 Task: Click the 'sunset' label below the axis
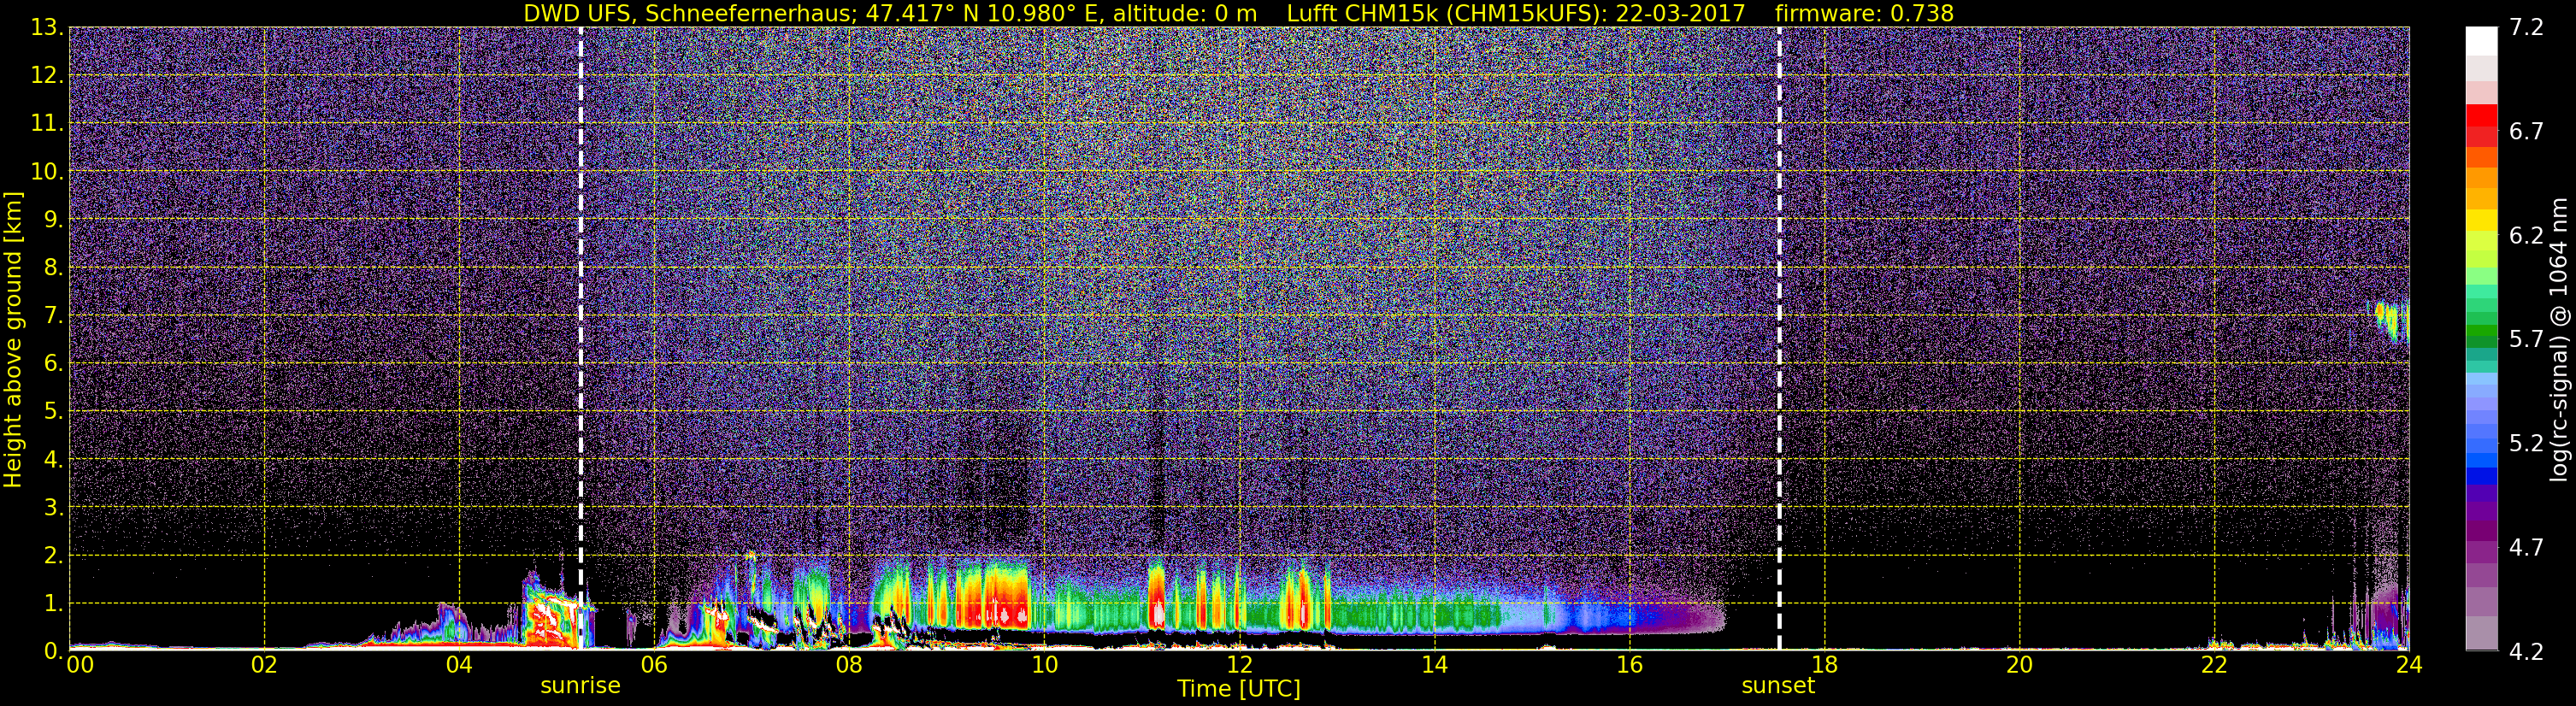tap(1778, 686)
